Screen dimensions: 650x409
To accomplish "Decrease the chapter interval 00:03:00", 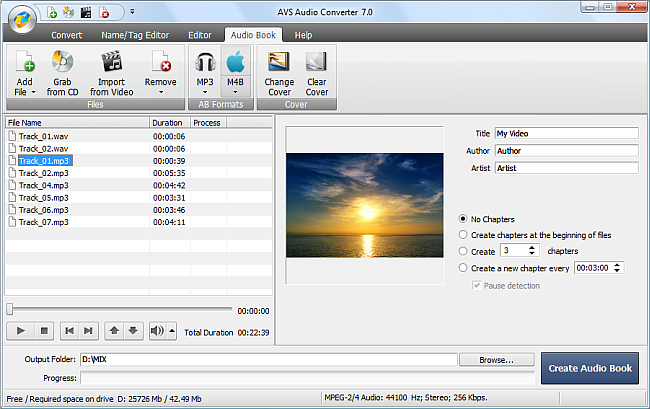I will click(617, 271).
